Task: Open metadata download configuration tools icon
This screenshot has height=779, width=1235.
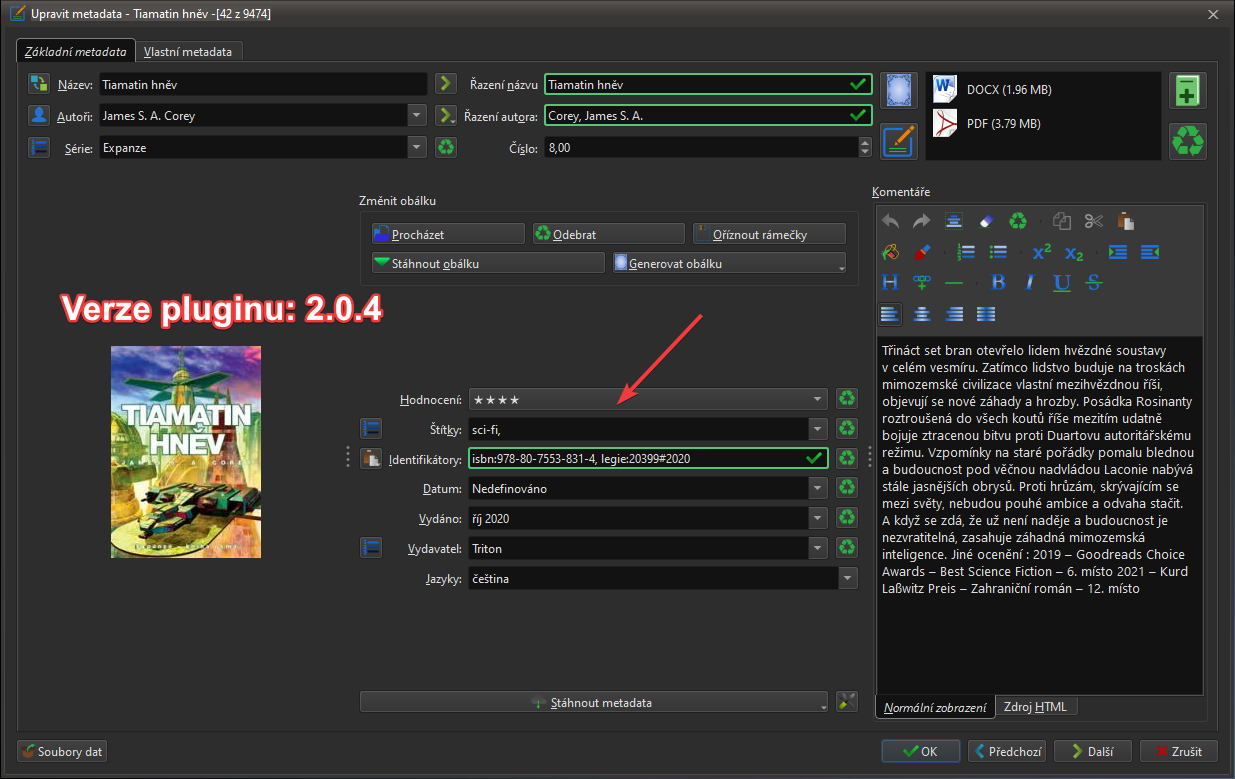Action: [x=847, y=702]
